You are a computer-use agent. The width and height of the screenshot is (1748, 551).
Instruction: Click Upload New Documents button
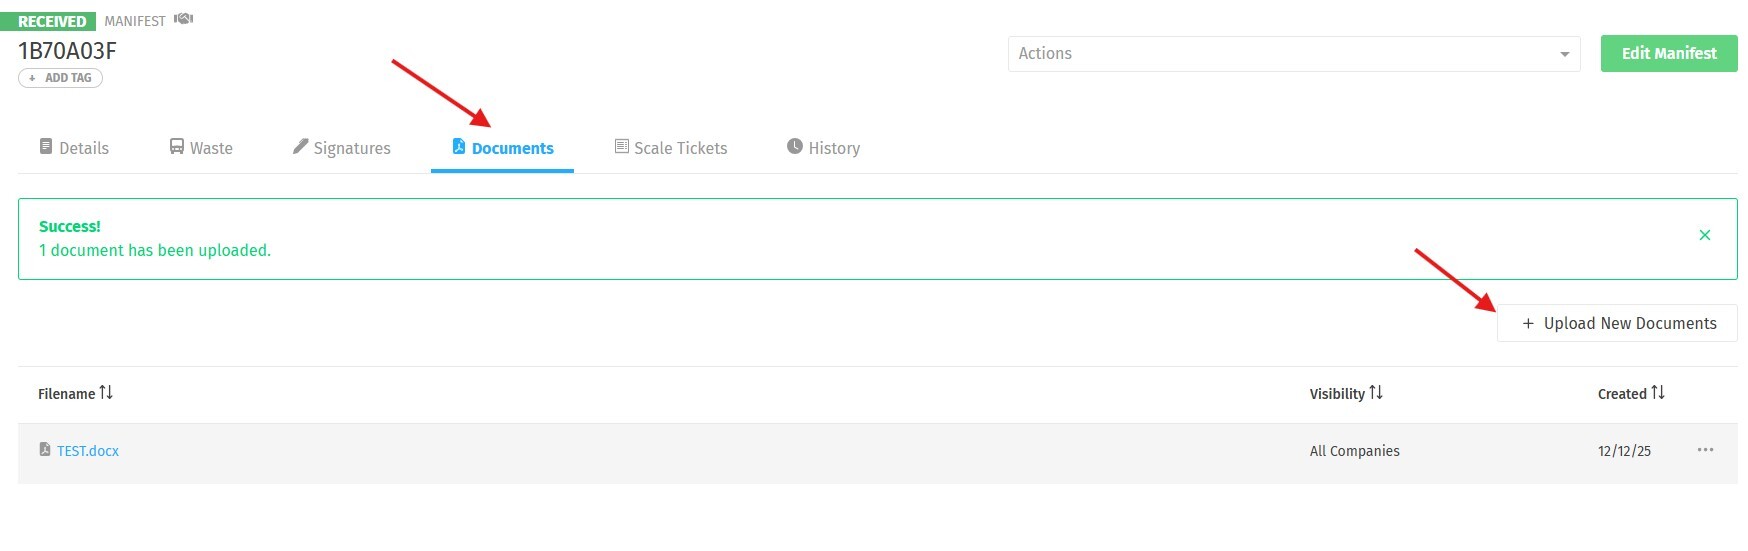[x=1618, y=323]
